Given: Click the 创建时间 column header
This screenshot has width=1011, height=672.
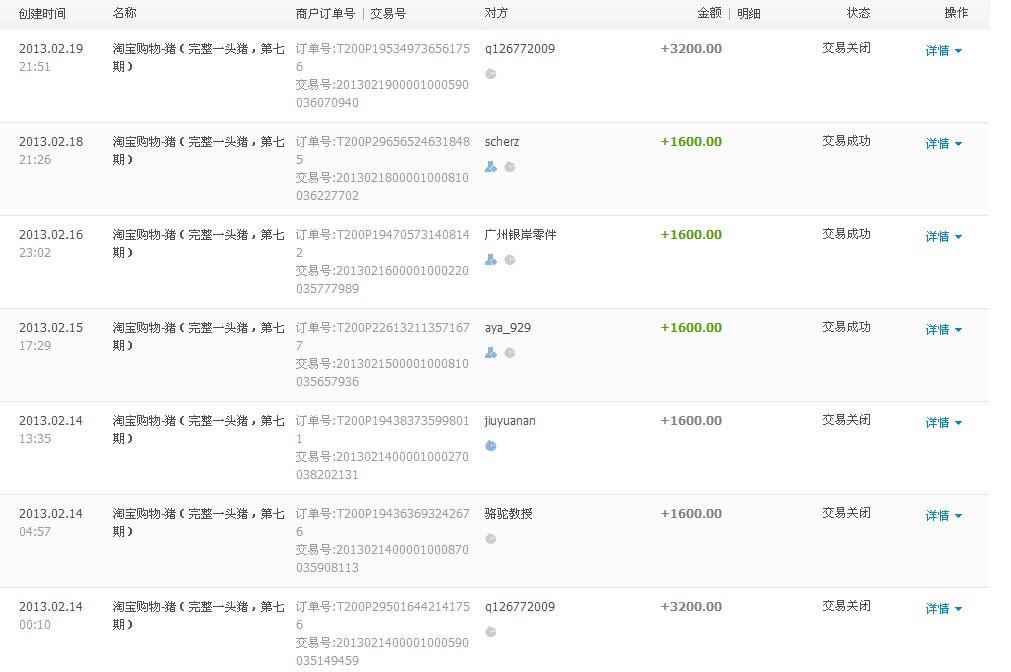Looking at the screenshot, I should tap(42, 14).
